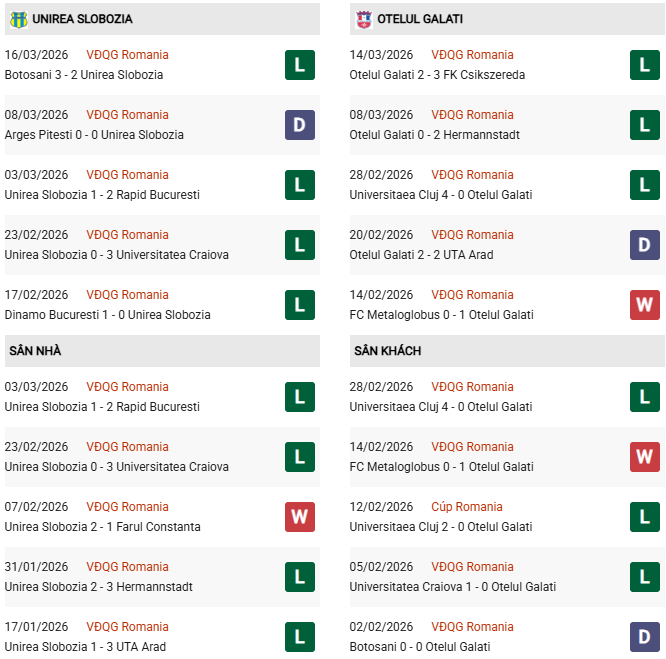
Task: Click the draw badge for Botosani 0 - 0 Otelul Galati
Action: 644,637
